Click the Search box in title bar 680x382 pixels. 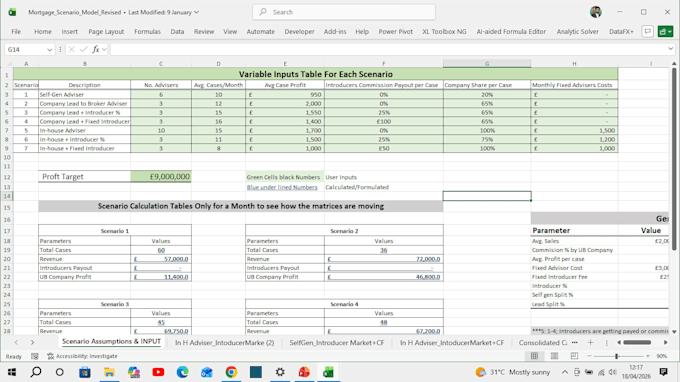(x=344, y=12)
